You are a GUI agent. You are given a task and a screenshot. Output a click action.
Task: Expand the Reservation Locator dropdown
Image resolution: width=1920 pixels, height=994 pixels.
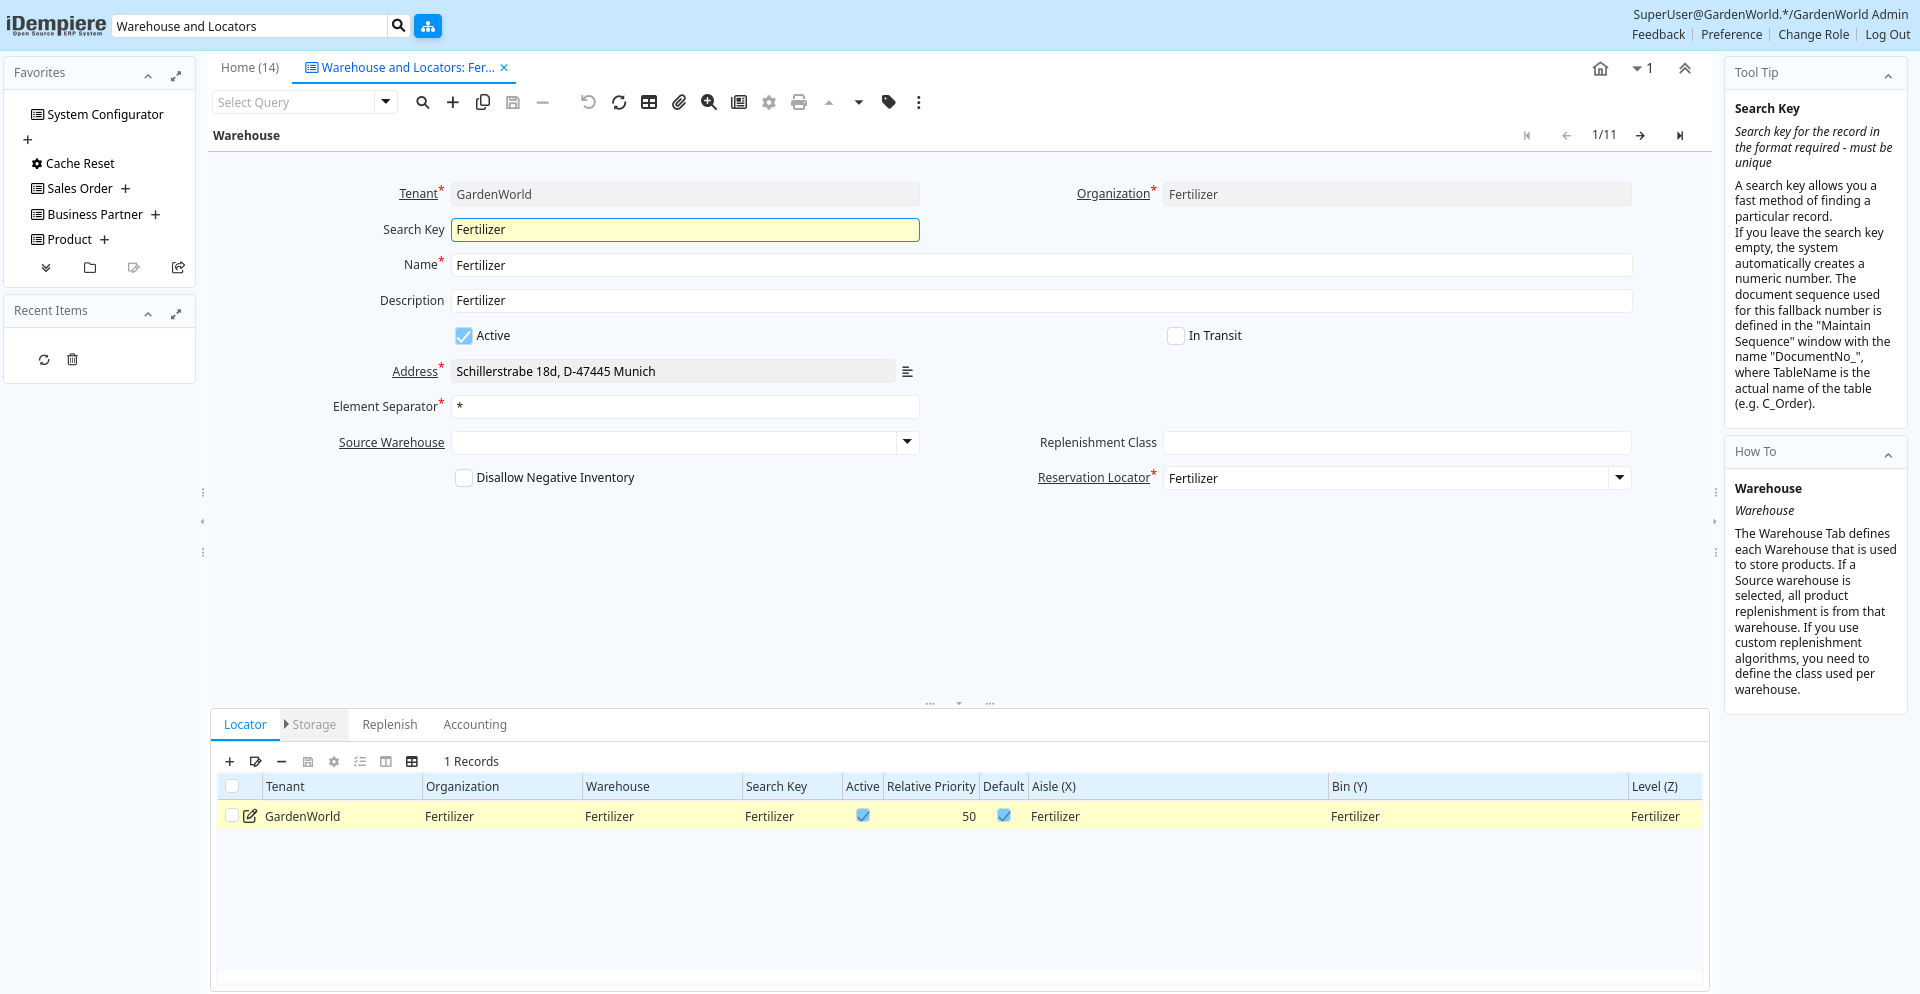[1619, 478]
